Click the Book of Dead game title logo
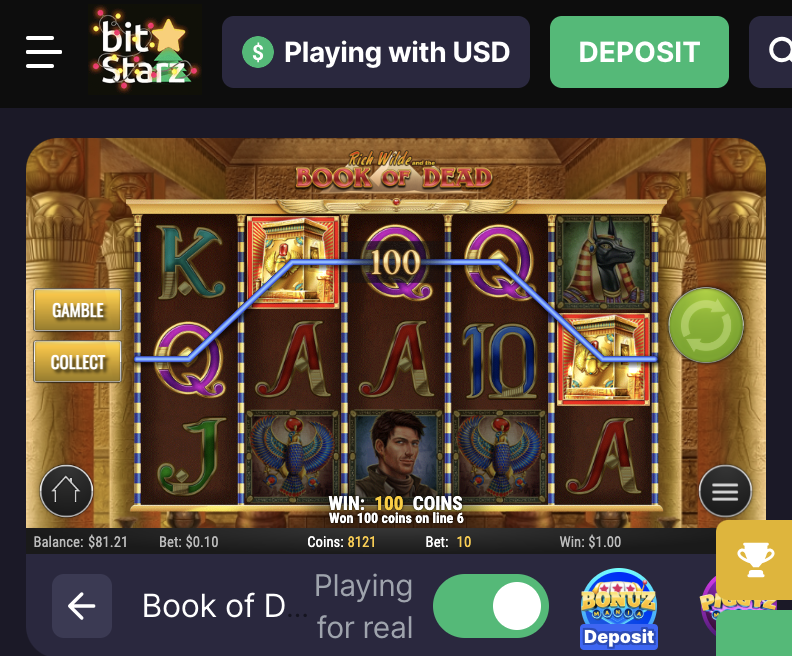Viewport: 792px width, 656px height. tap(395, 172)
